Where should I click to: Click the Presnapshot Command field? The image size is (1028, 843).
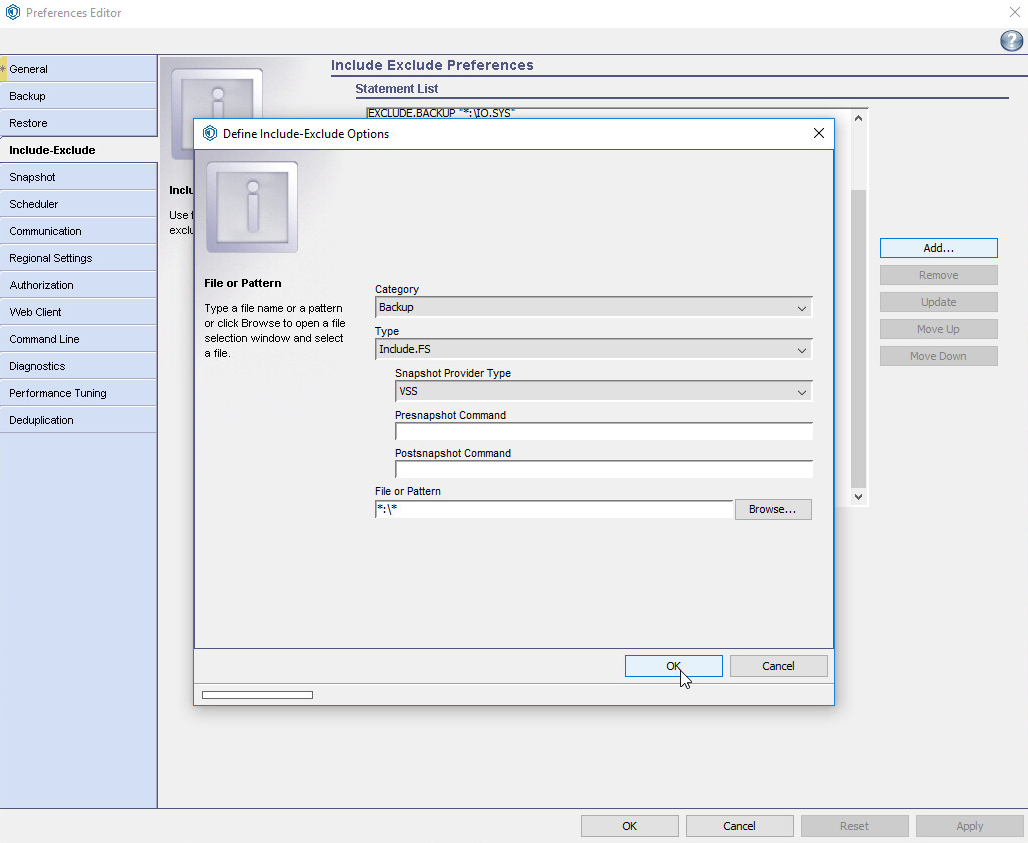[603, 432]
